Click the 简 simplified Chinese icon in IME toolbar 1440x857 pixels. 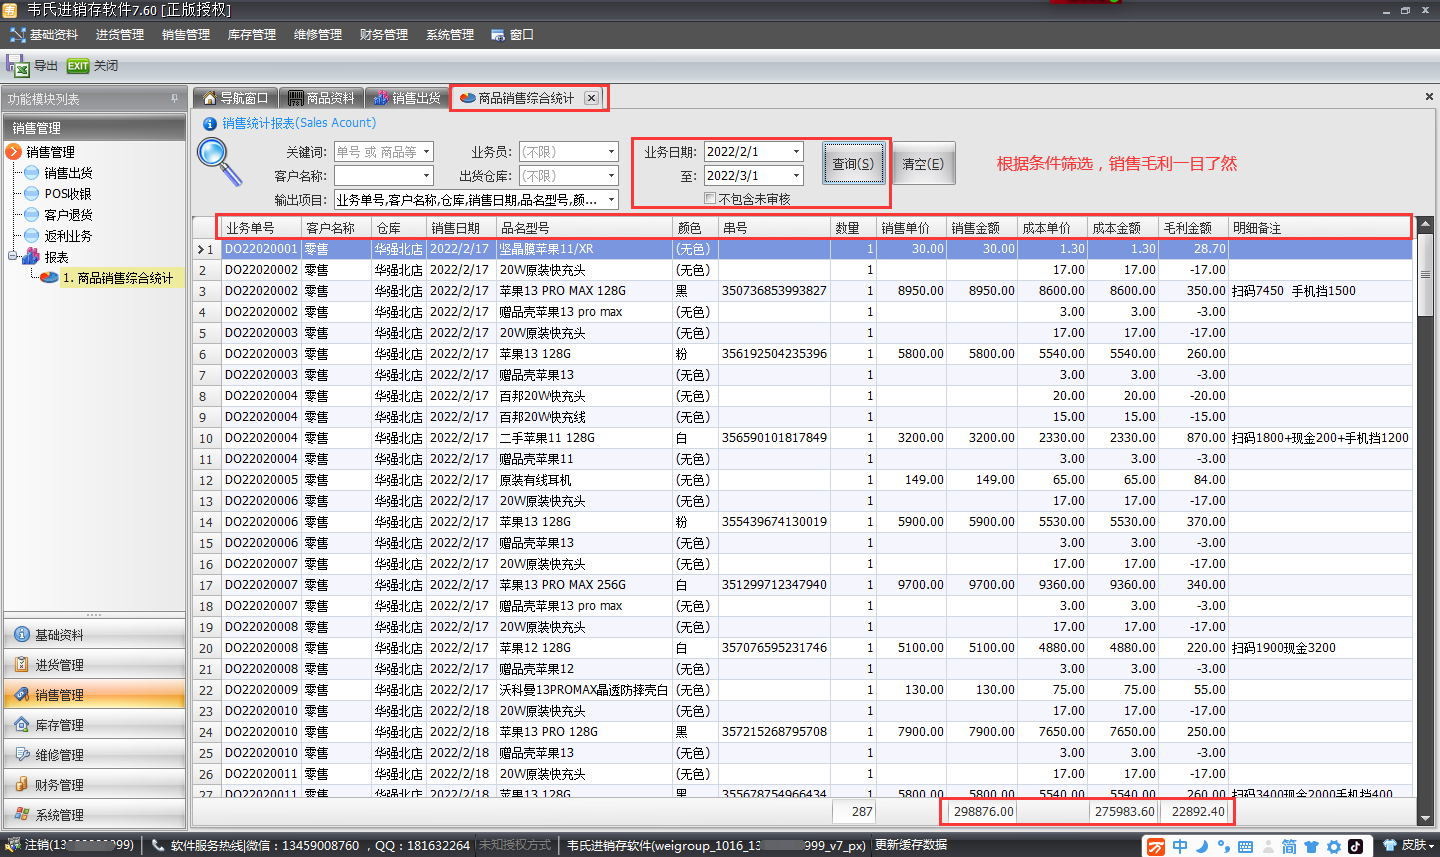pos(1289,847)
